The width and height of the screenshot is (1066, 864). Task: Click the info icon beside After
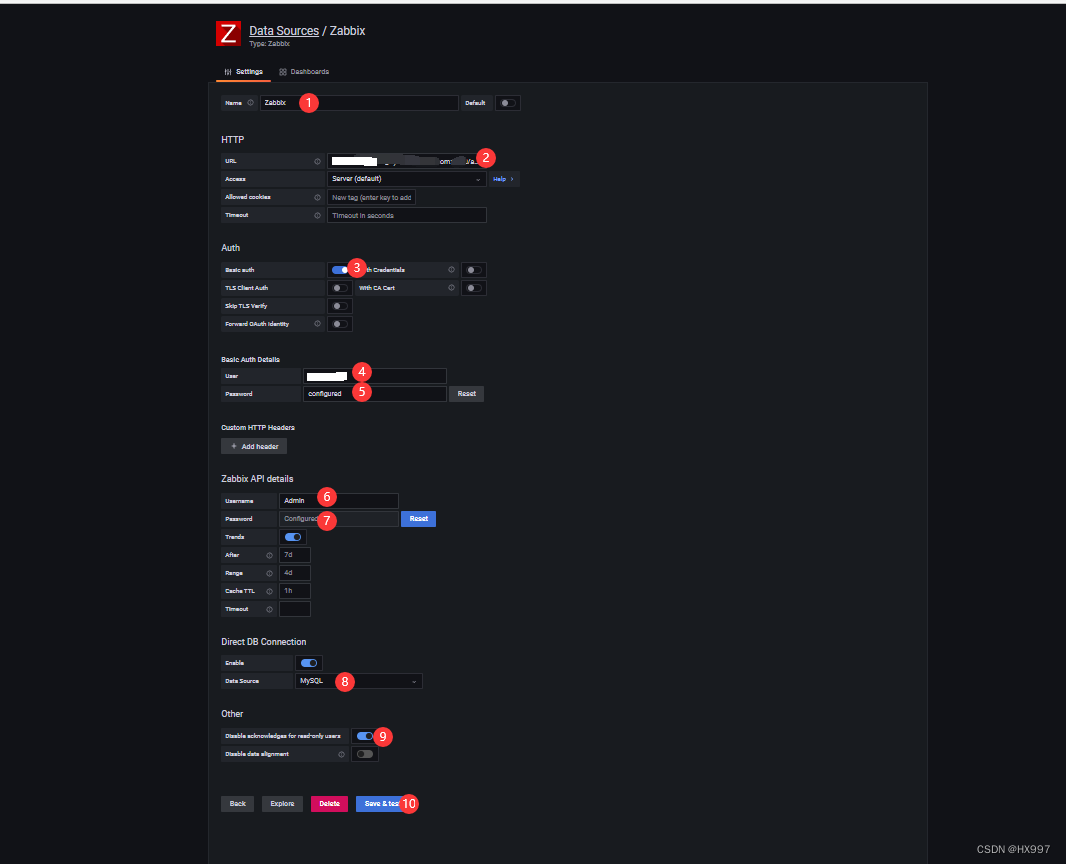pos(269,555)
